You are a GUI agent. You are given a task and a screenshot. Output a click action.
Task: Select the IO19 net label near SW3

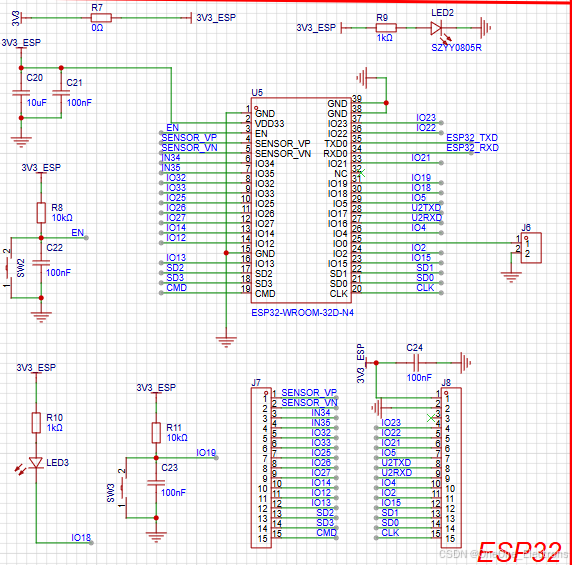pyautogui.click(x=206, y=453)
